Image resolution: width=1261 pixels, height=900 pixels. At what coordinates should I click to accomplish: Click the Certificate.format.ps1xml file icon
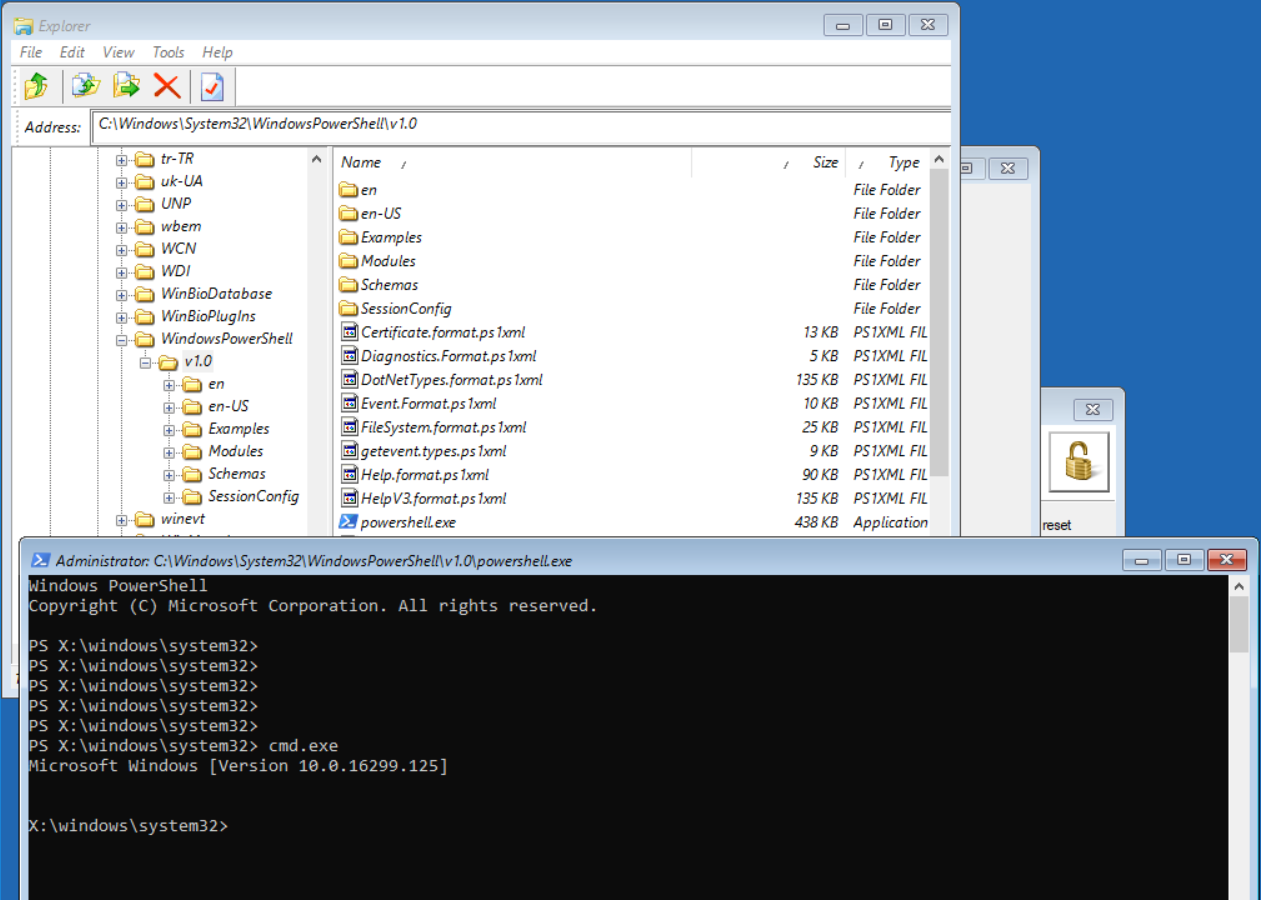click(x=349, y=332)
